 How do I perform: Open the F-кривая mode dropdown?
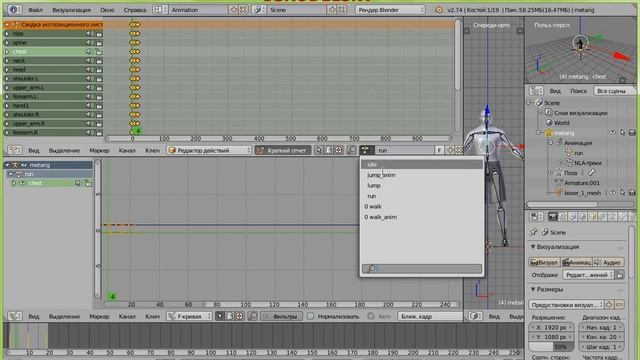click(x=189, y=316)
